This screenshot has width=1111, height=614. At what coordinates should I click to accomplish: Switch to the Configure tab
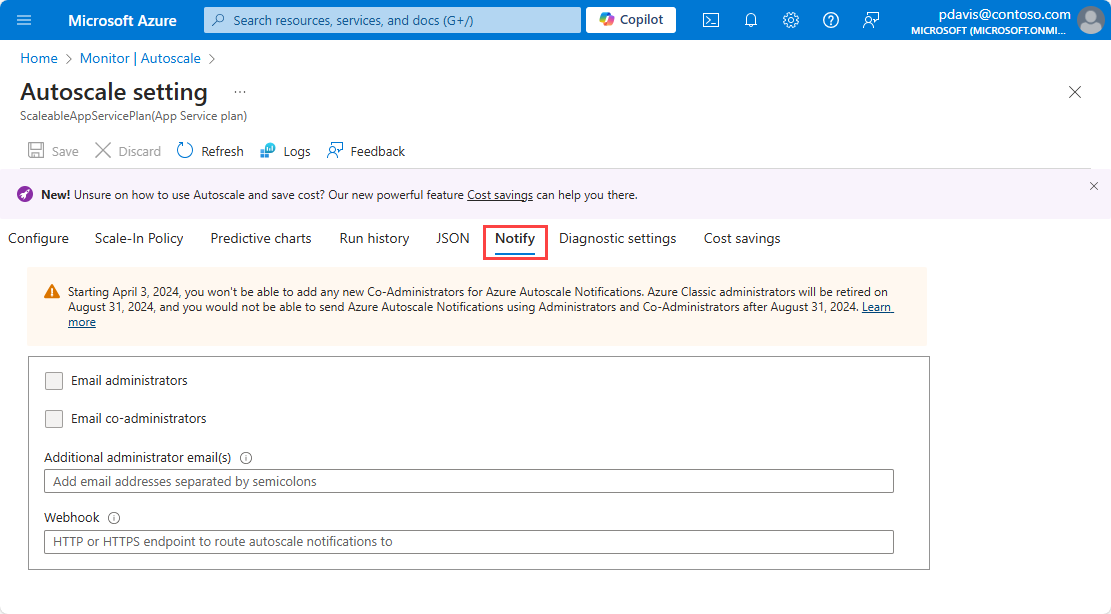[x=38, y=239]
